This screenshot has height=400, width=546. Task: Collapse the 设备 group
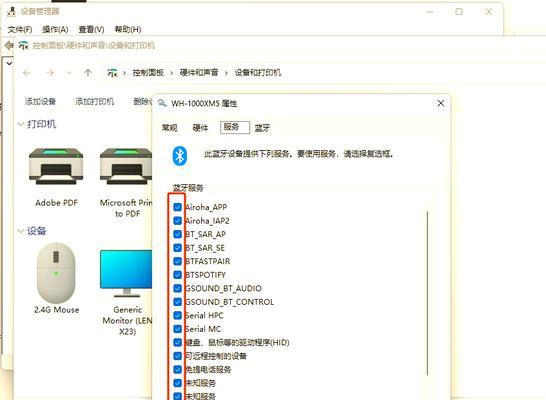(21, 231)
